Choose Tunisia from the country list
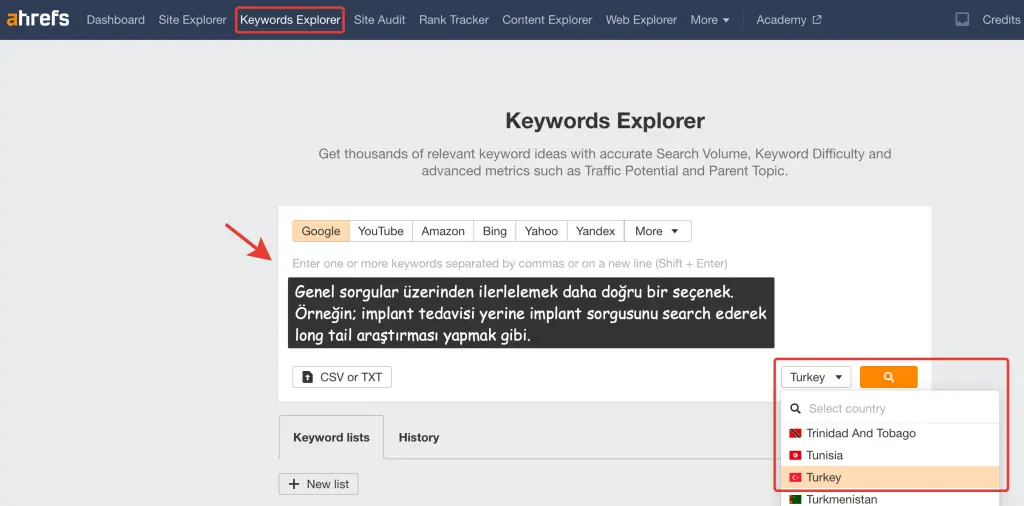Screen dimensions: 1024x506 coord(890,455)
